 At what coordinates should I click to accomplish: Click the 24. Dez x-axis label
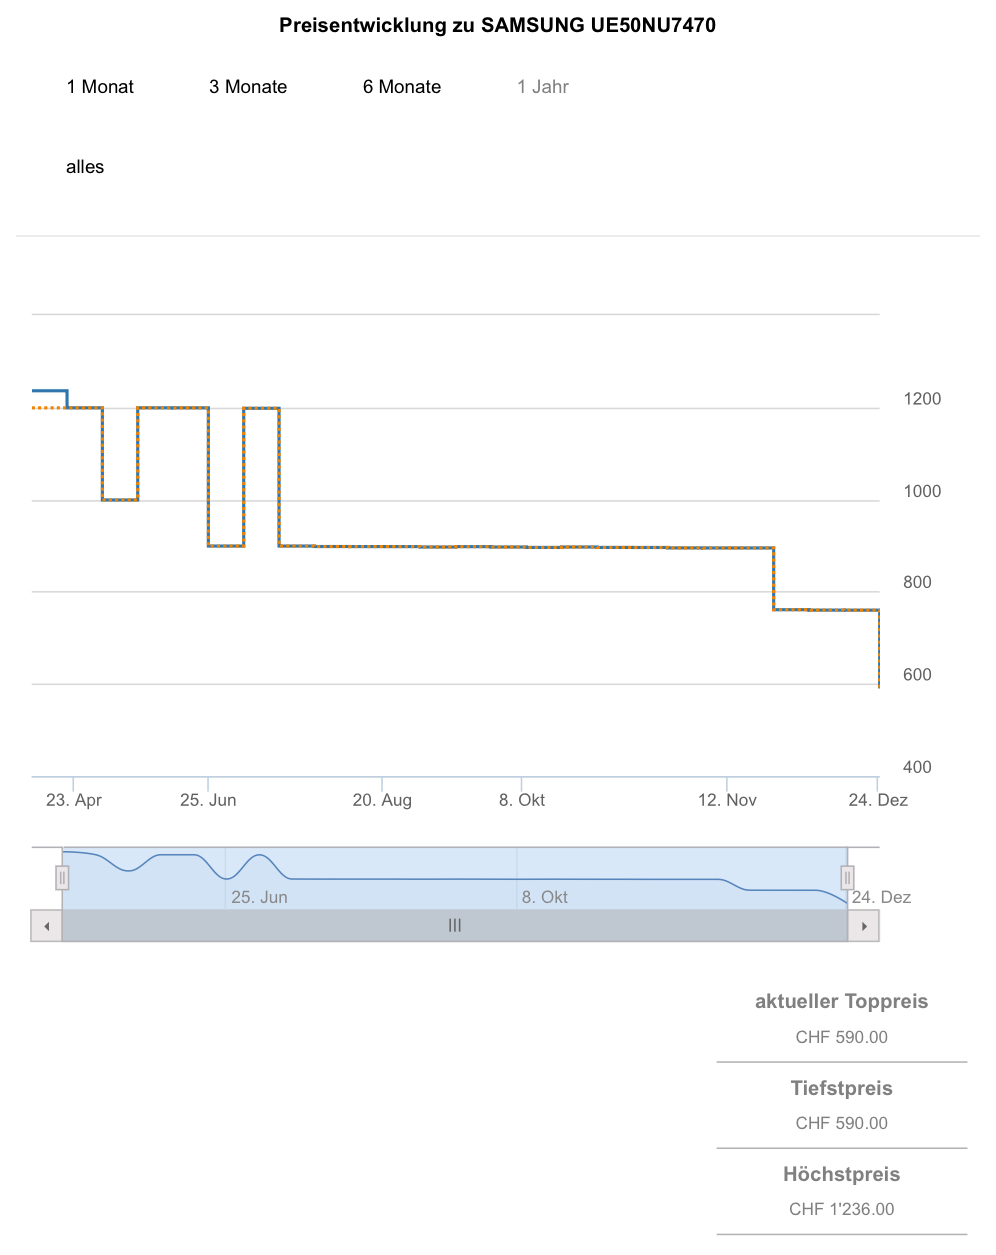point(878,800)
